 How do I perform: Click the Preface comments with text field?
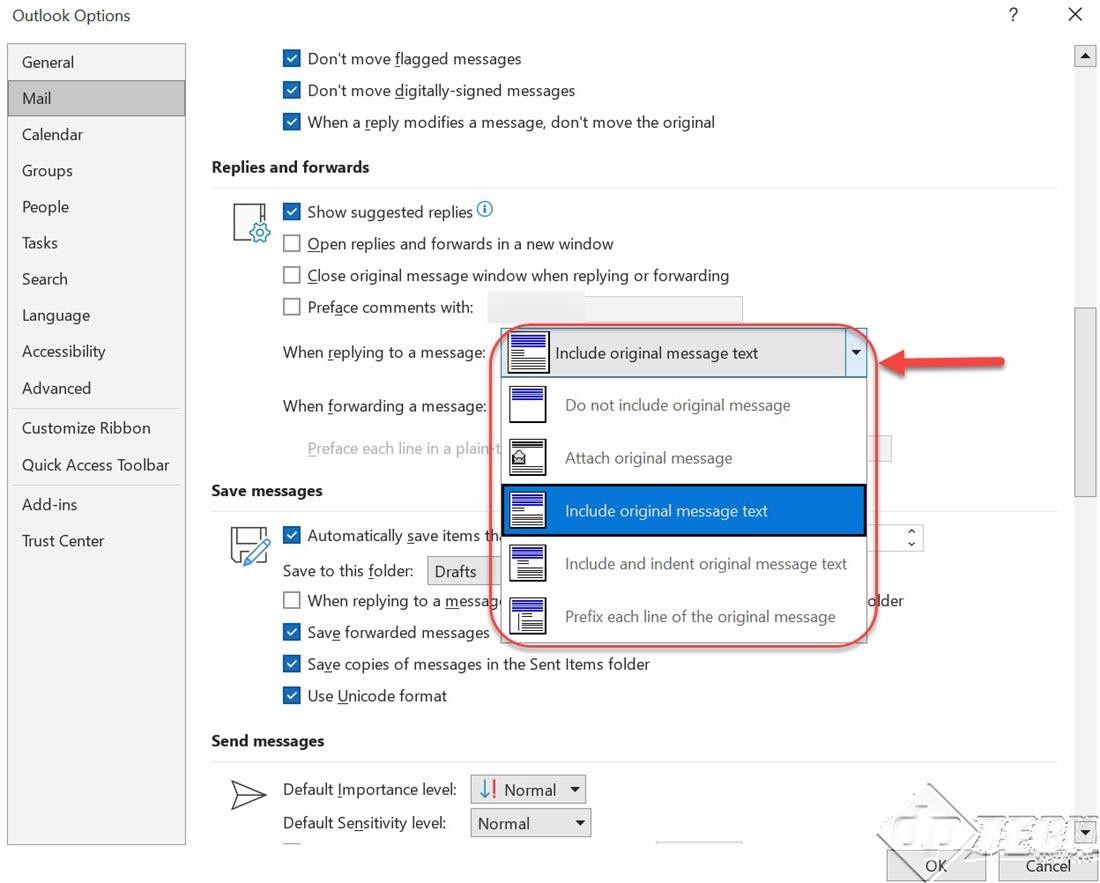(x=615, y=307)
